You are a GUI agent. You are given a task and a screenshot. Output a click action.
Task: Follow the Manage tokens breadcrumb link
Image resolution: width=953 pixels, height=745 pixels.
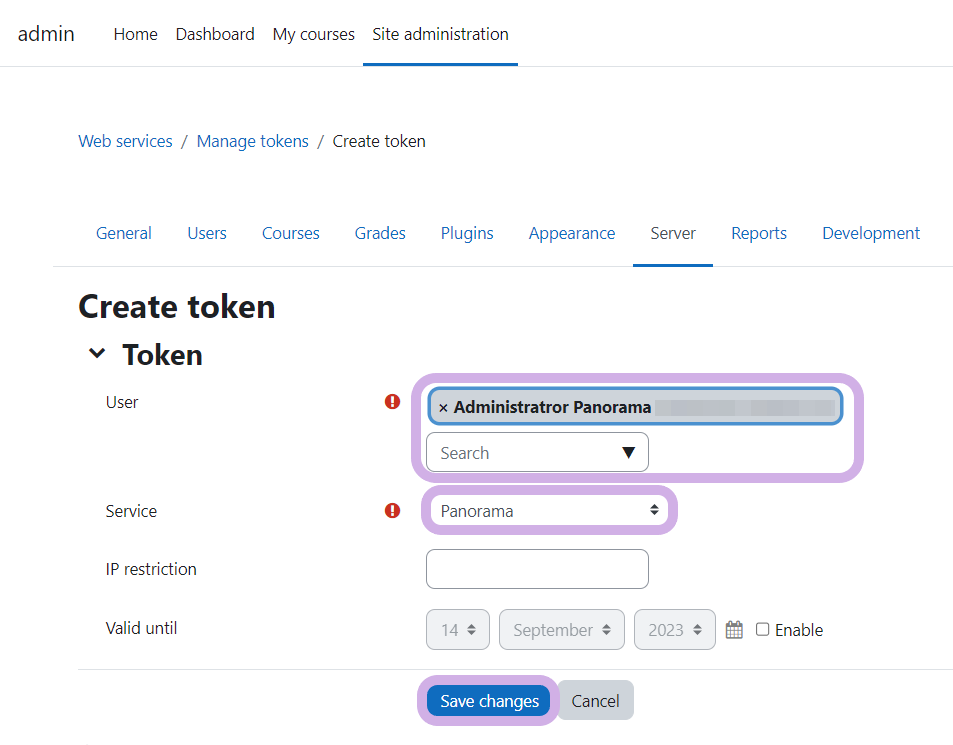[x=252, y=141]
